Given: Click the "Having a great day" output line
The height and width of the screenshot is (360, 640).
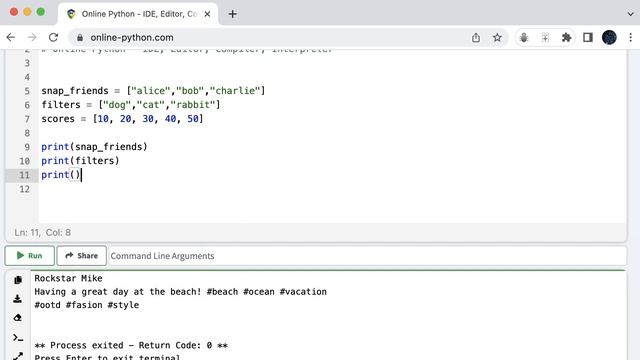Looking at the screenshot, I should coord(180,292).
